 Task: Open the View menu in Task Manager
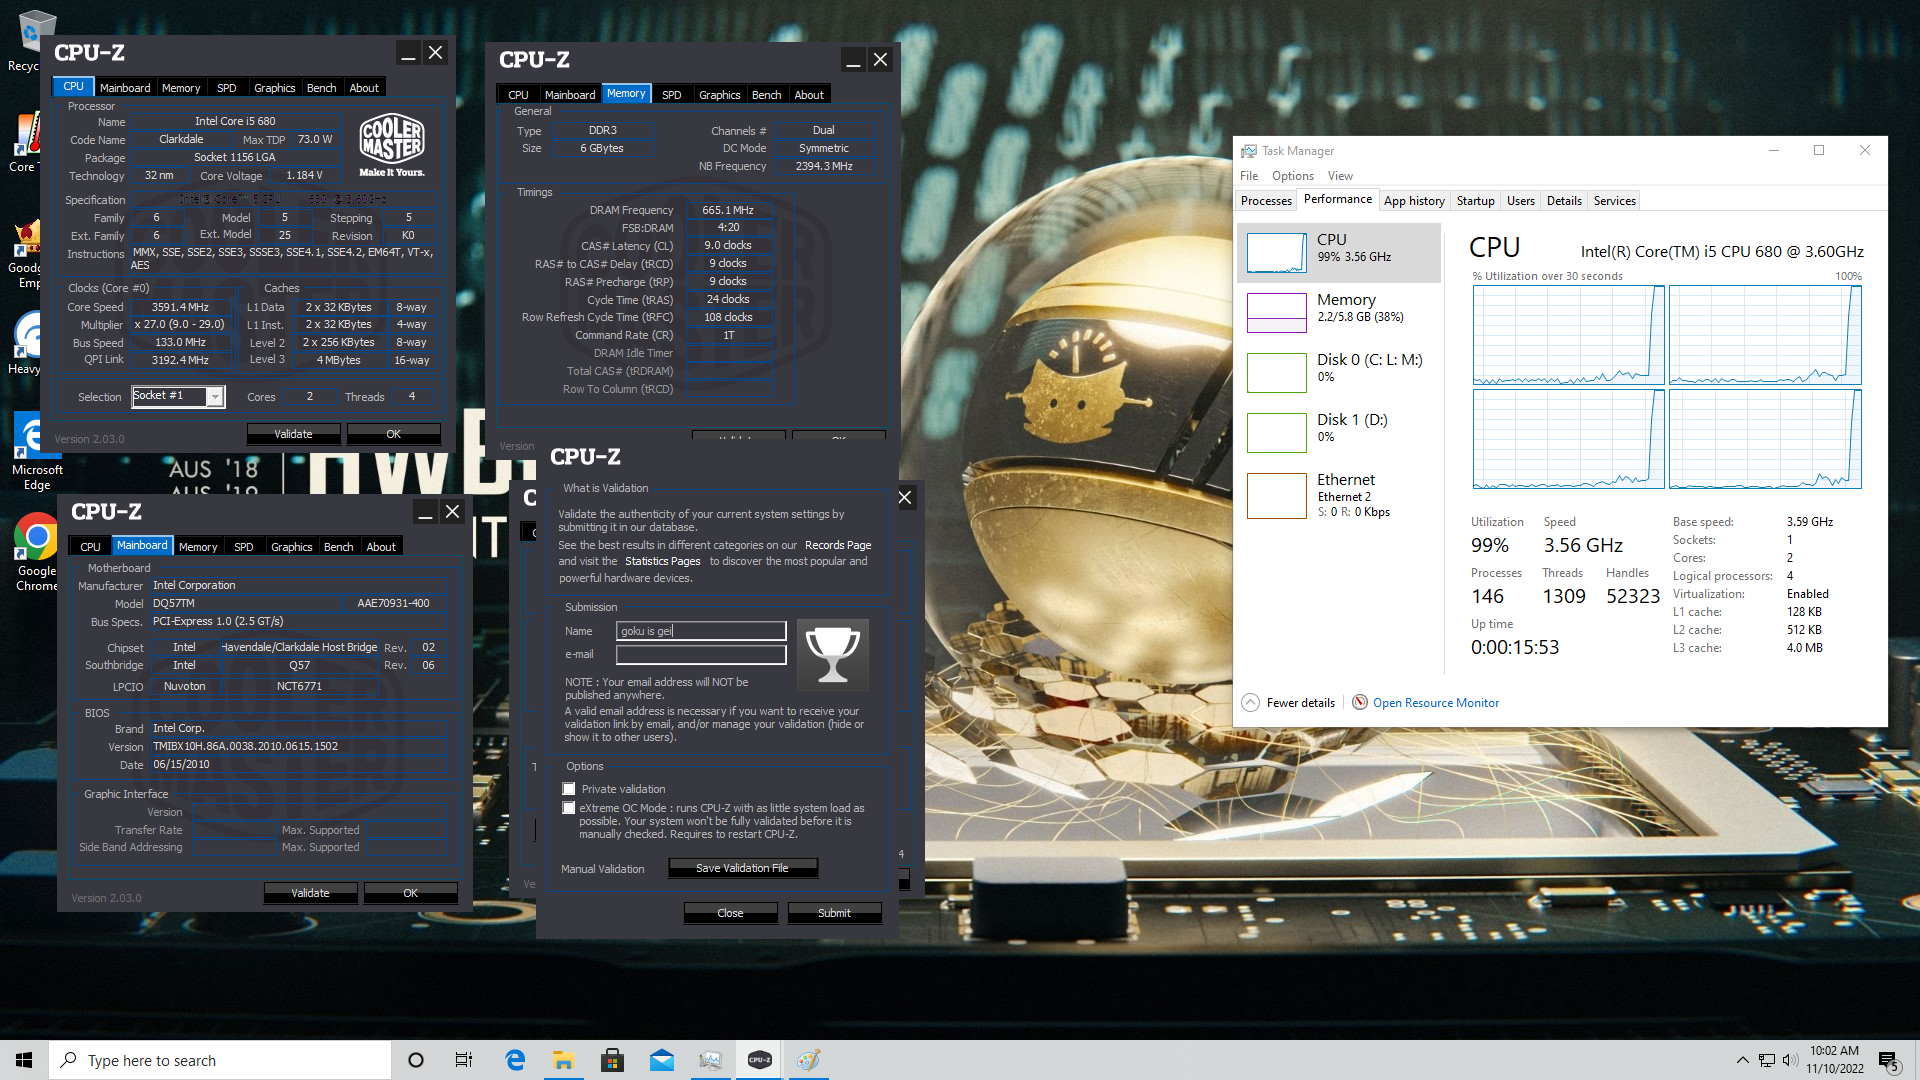point(1340,176)
